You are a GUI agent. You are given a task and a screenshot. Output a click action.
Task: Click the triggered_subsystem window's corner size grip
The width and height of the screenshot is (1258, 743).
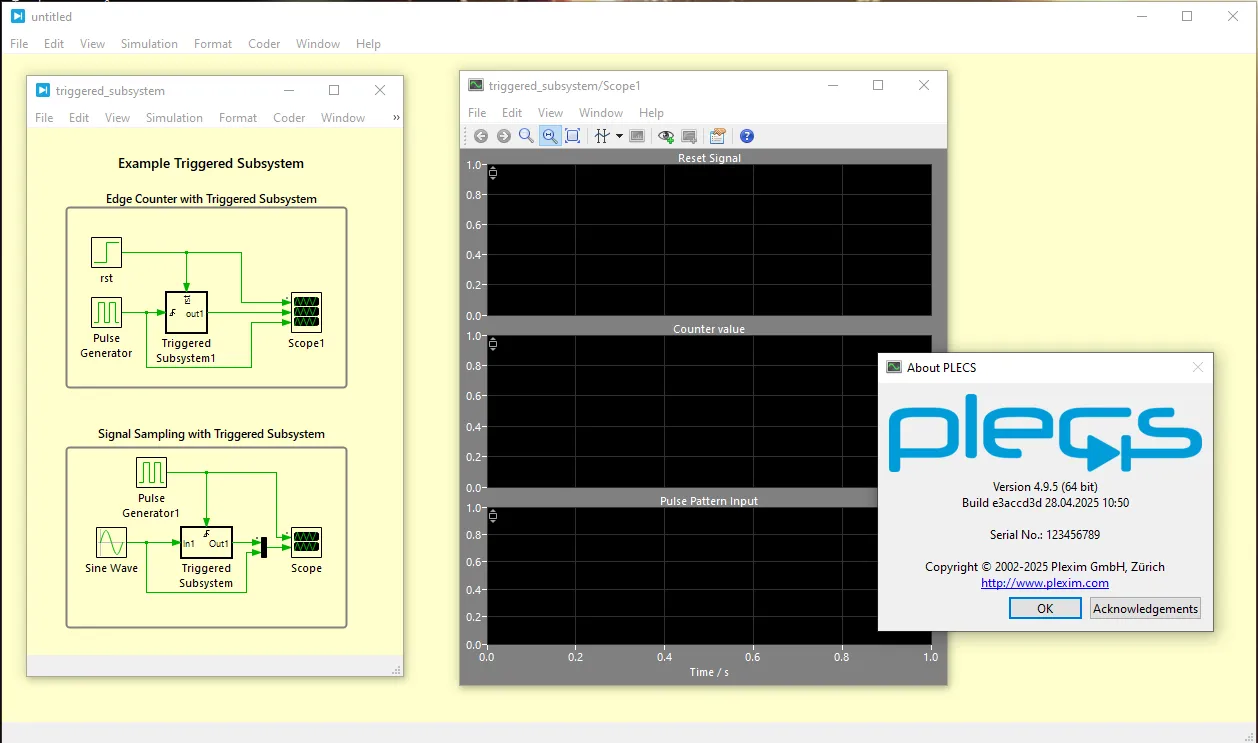click(x=397, y=670)
